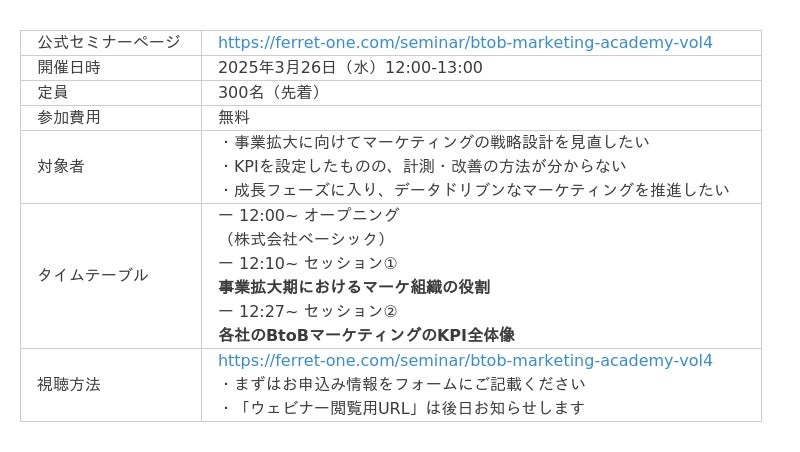Click the line about データドリブンなマーケティング

[474, 190]
